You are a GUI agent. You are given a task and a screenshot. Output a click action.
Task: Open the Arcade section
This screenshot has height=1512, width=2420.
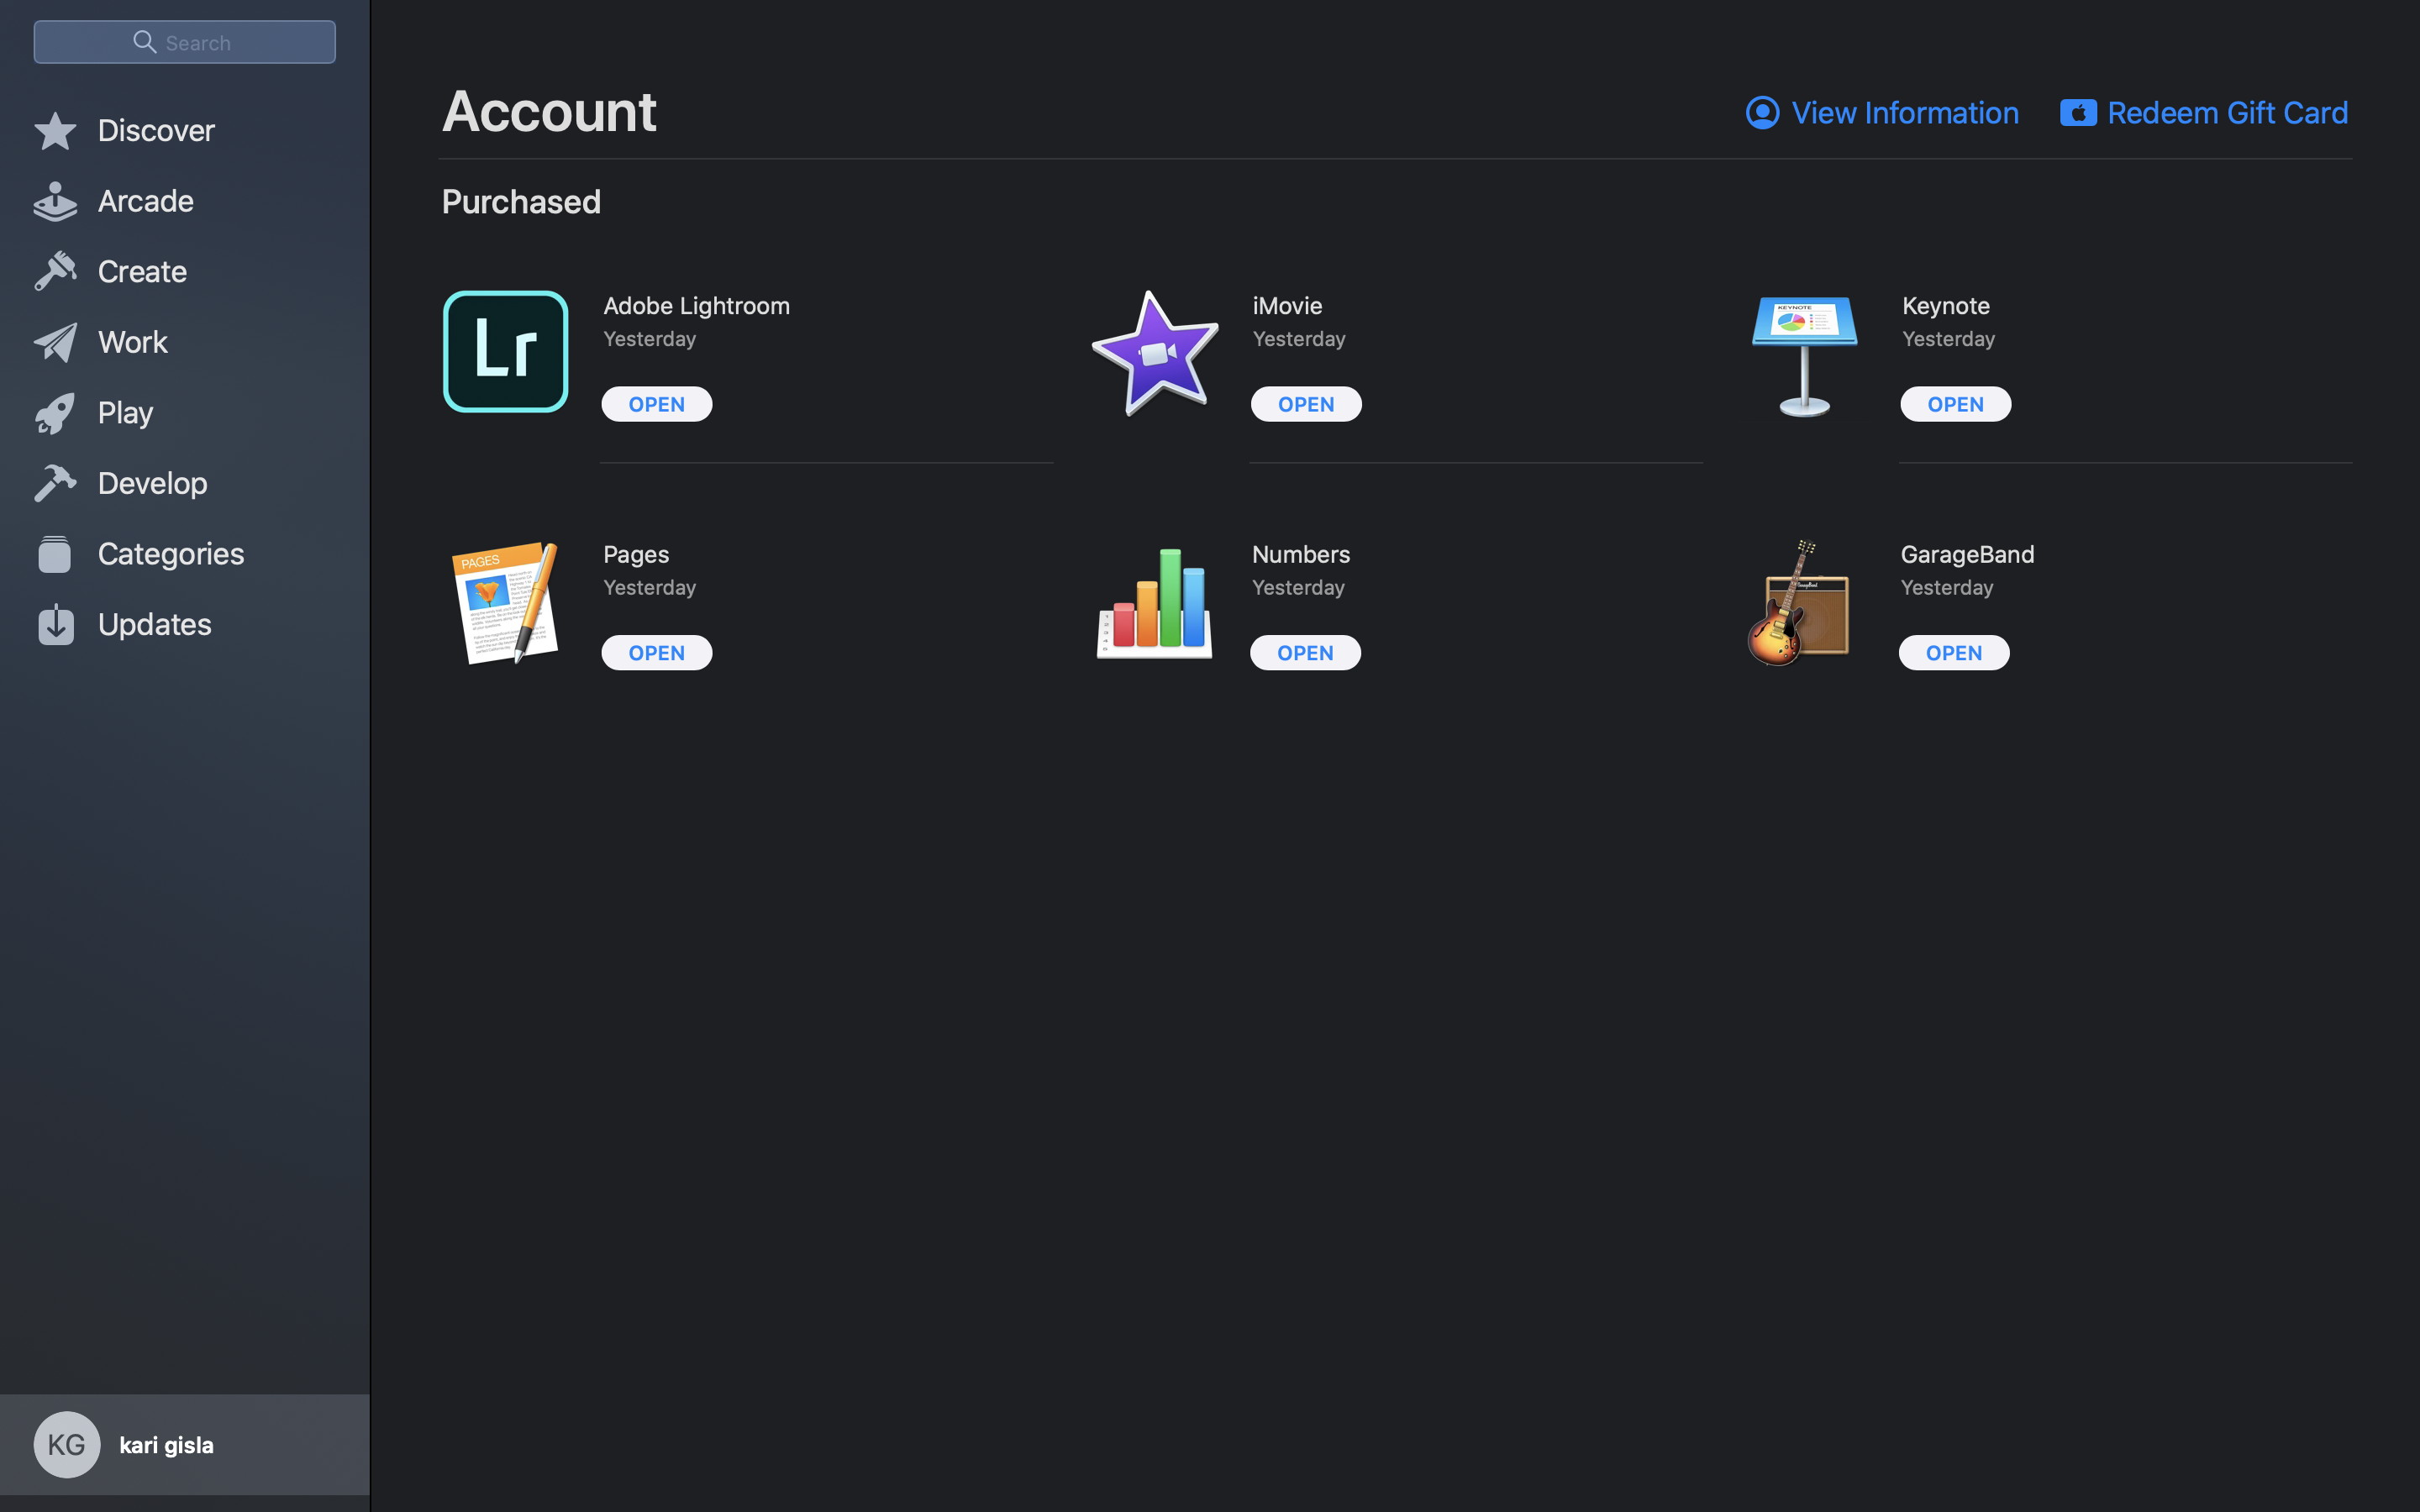click(x=145, y=201)
